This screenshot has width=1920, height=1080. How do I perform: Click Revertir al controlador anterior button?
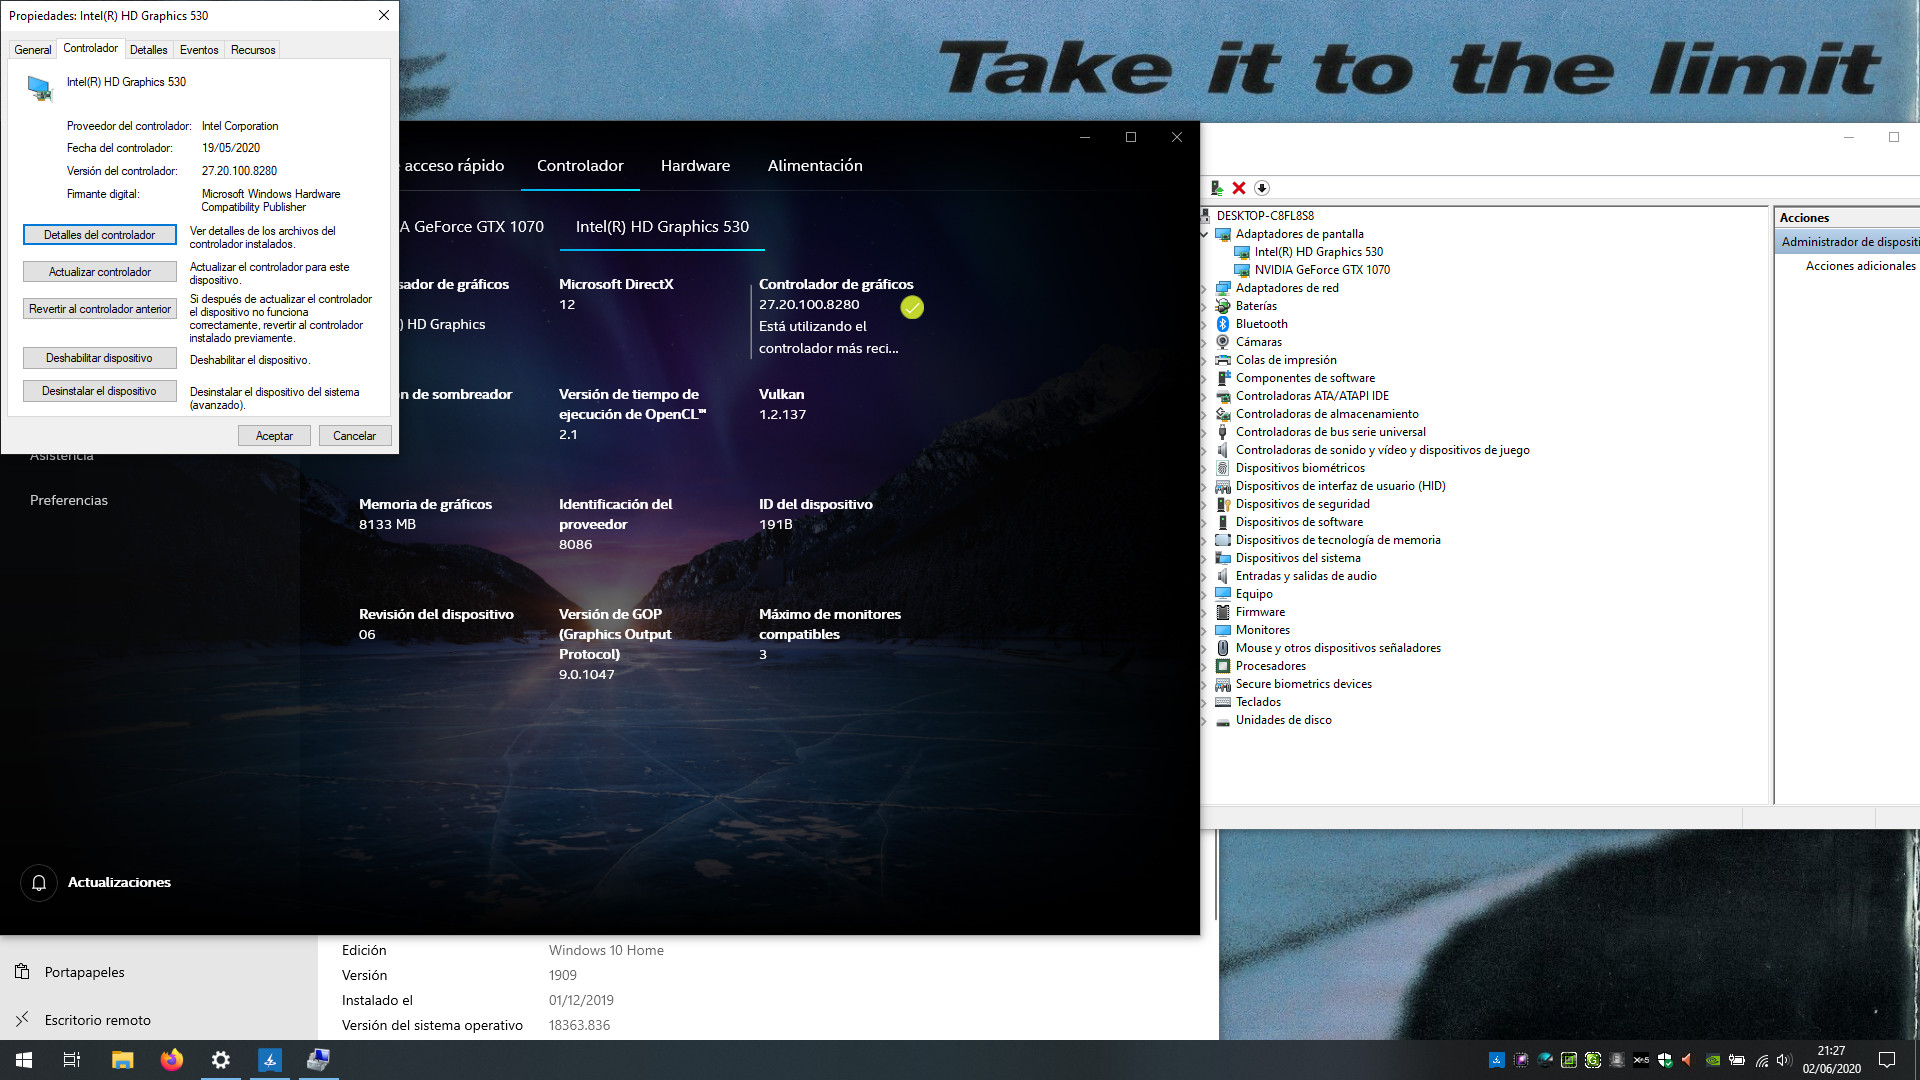click(99, 309)
